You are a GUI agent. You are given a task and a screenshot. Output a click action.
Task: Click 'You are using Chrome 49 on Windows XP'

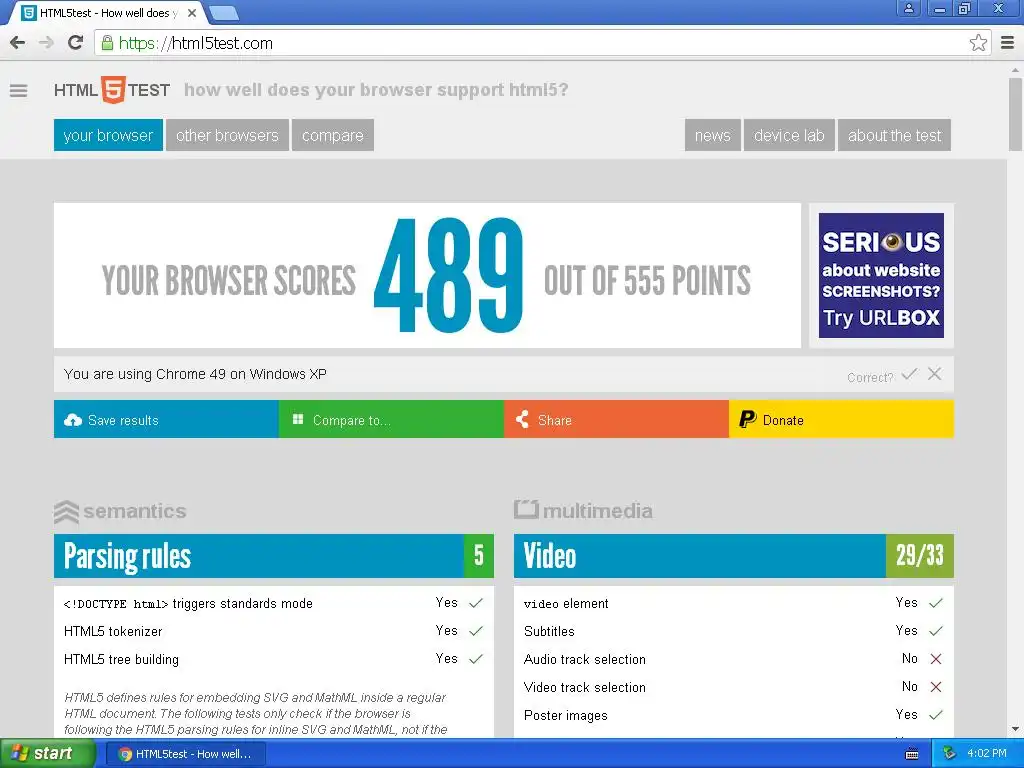pyautogui.click(x=195, y=374)
